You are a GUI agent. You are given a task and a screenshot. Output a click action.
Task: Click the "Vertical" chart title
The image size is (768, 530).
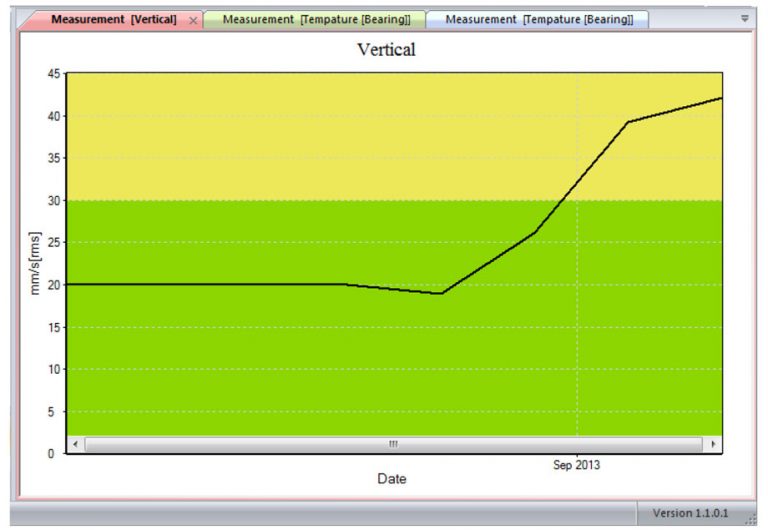[x=386, y=50]
